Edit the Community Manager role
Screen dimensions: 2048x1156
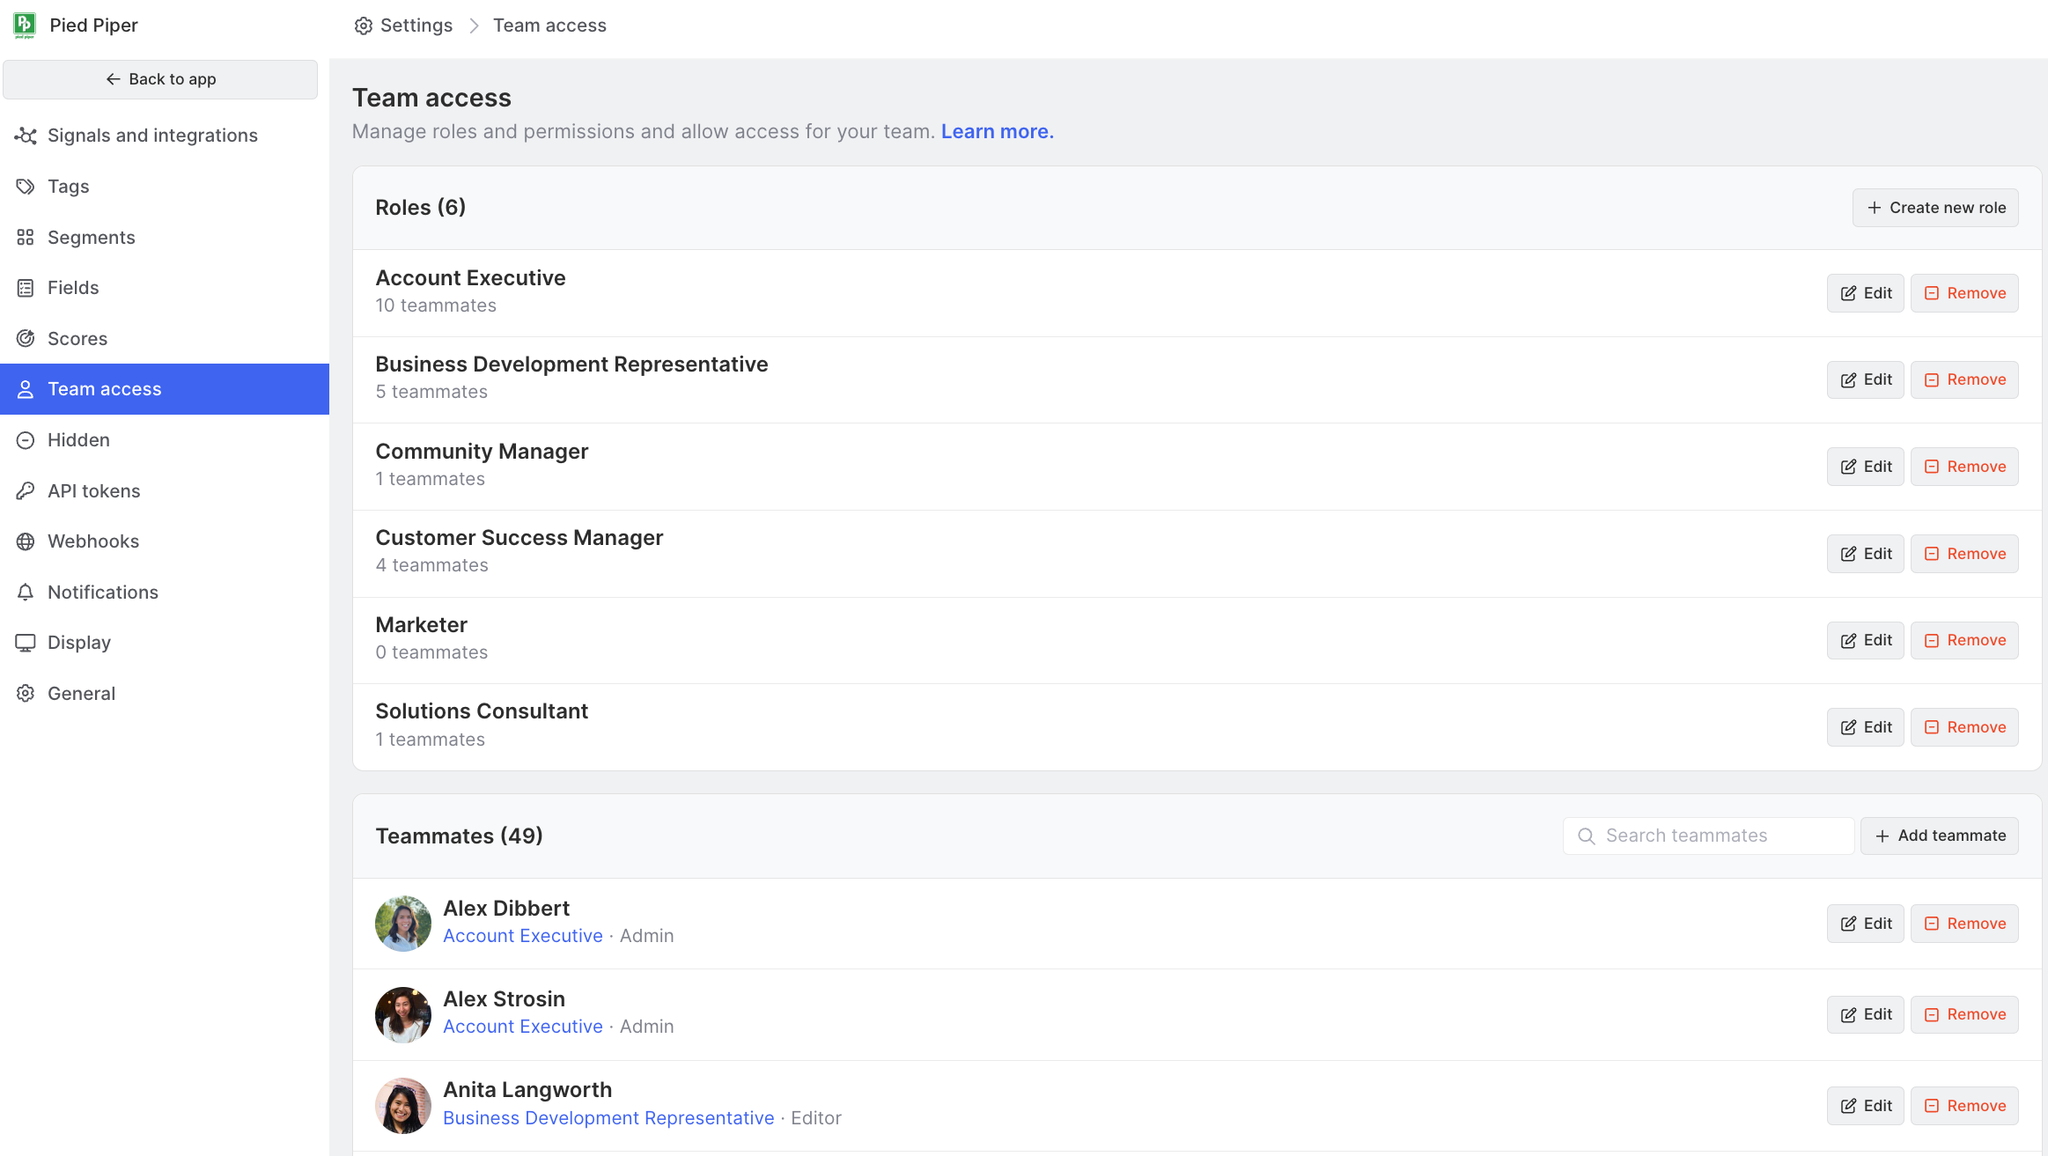(1865, 467)
